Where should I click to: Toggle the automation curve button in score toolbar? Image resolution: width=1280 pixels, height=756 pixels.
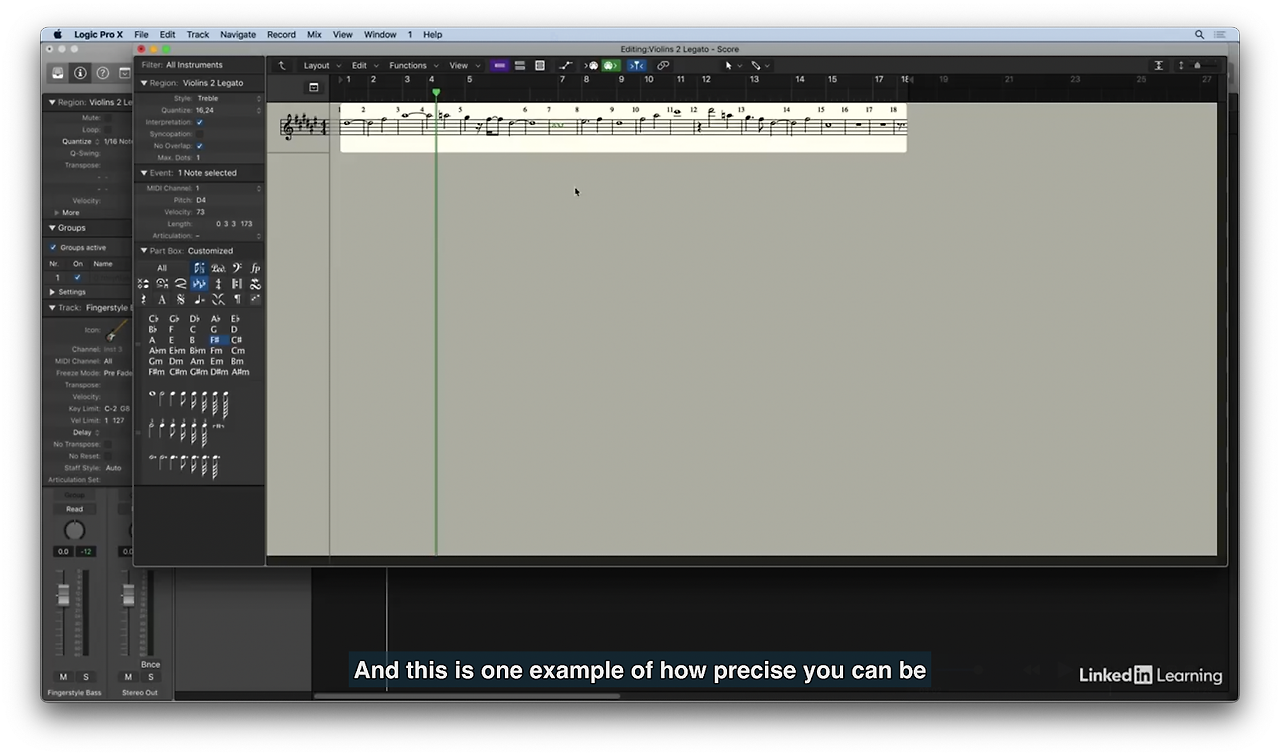pos(566,65)
